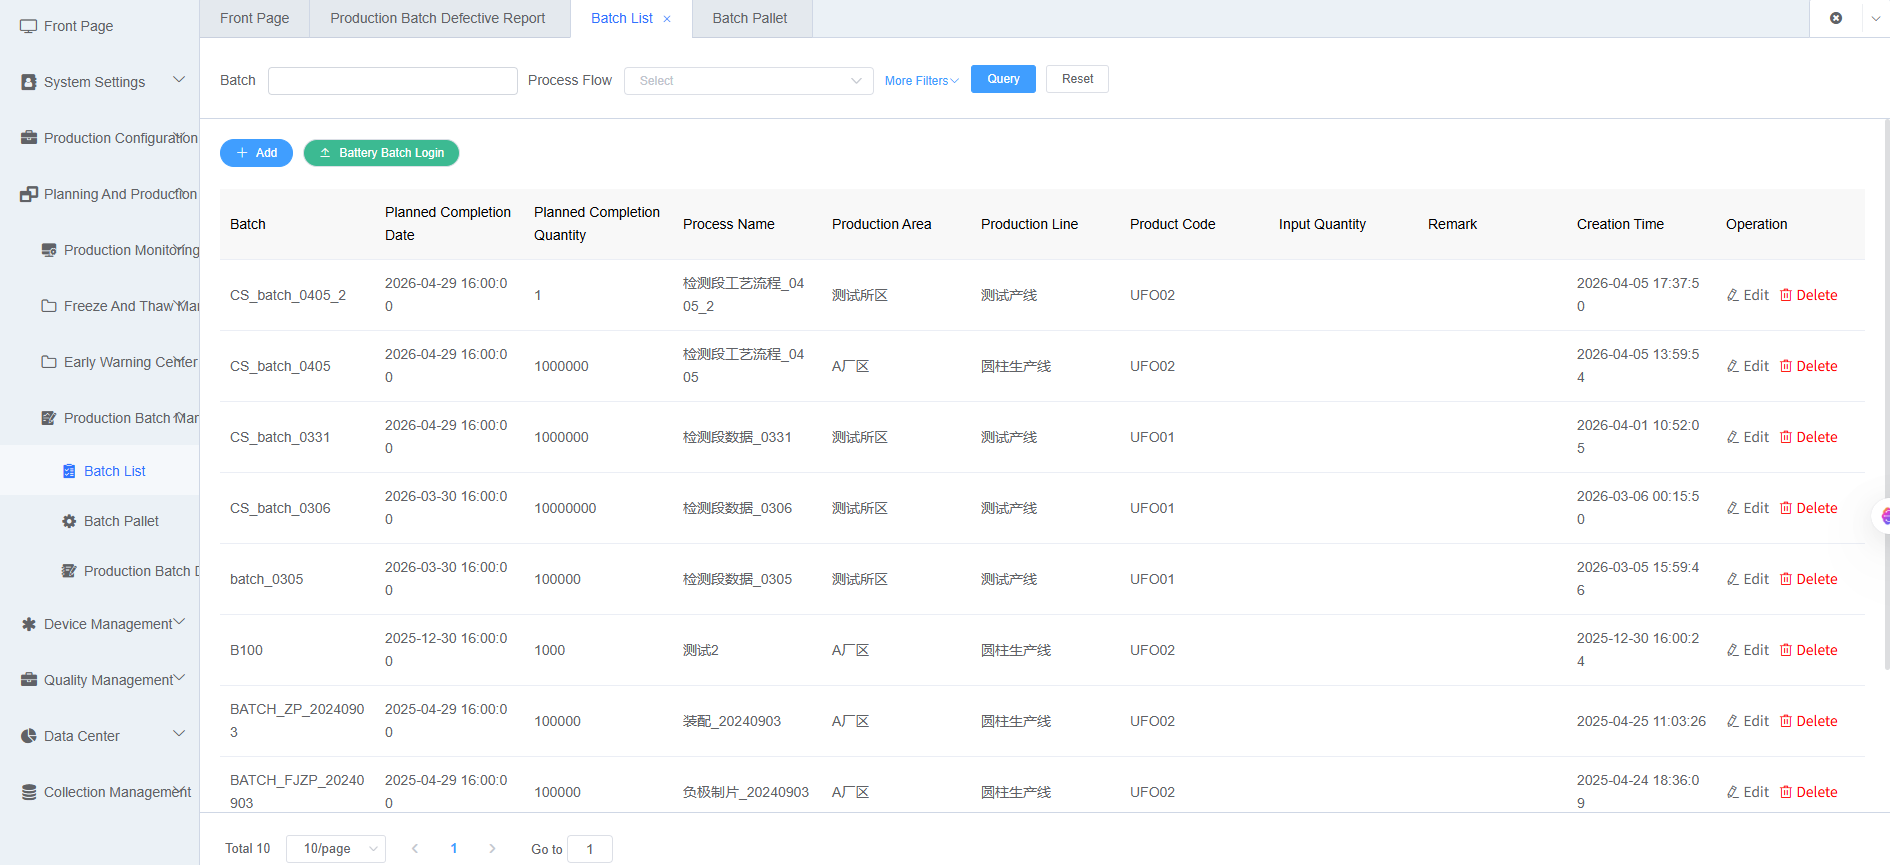This screenshot has height=865, width=1890.
Task: Click the Collection Management database icon
Action: (28, 792)
